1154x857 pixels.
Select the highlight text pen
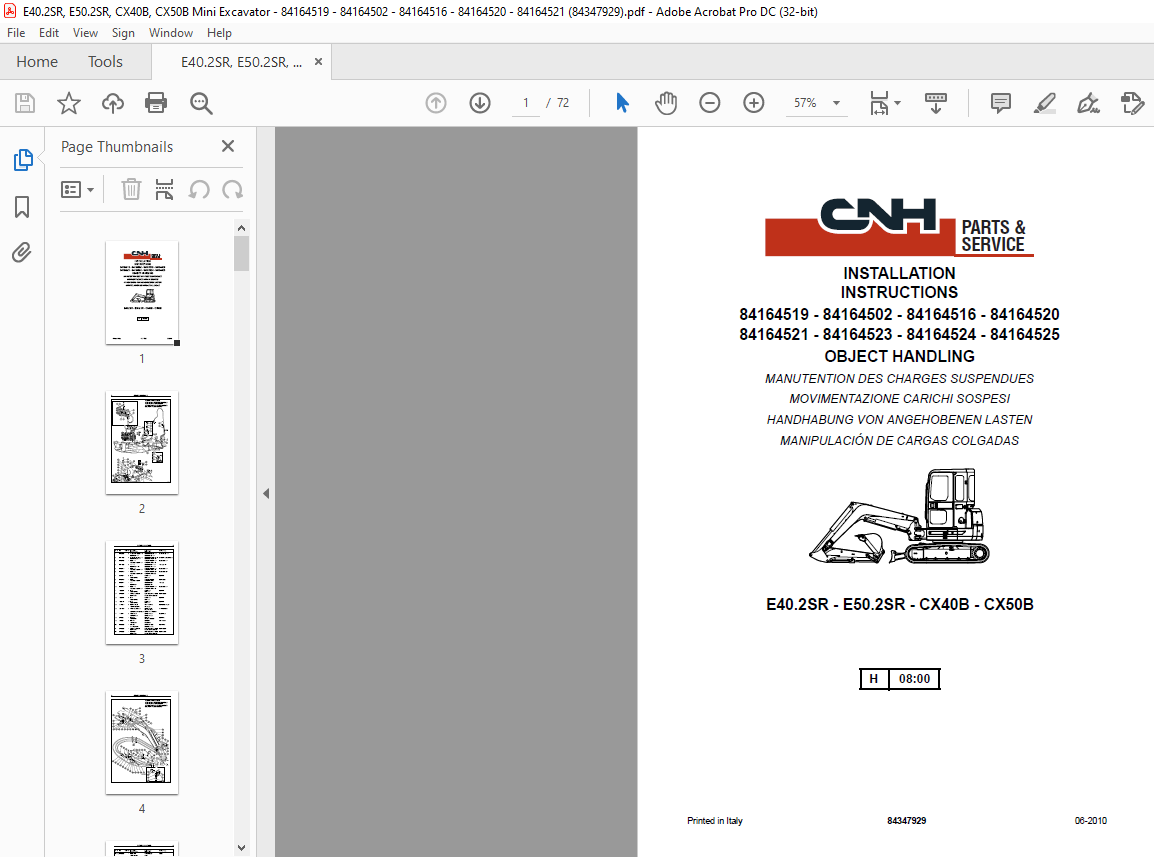(x=1044, y=103)
